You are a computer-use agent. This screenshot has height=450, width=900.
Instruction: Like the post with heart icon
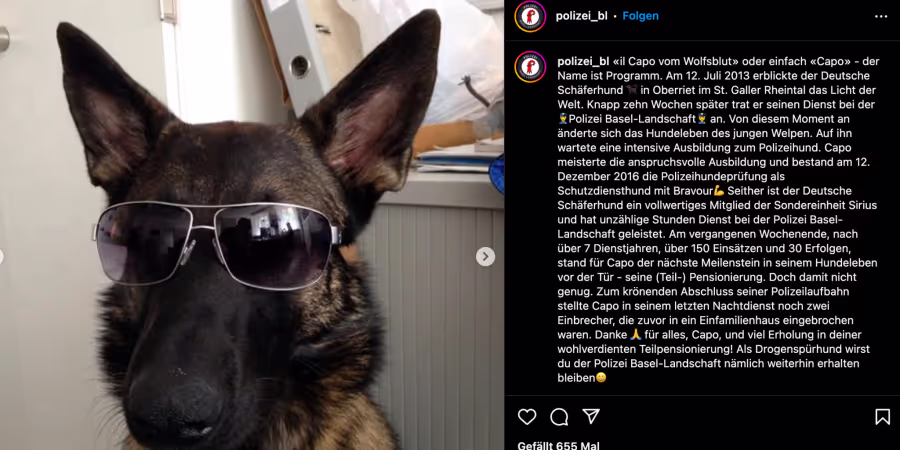click(526, 417)
